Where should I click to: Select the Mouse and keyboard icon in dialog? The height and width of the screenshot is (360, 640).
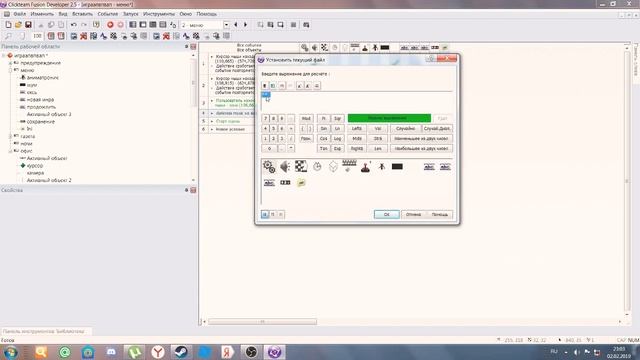(x=349, y=167)
